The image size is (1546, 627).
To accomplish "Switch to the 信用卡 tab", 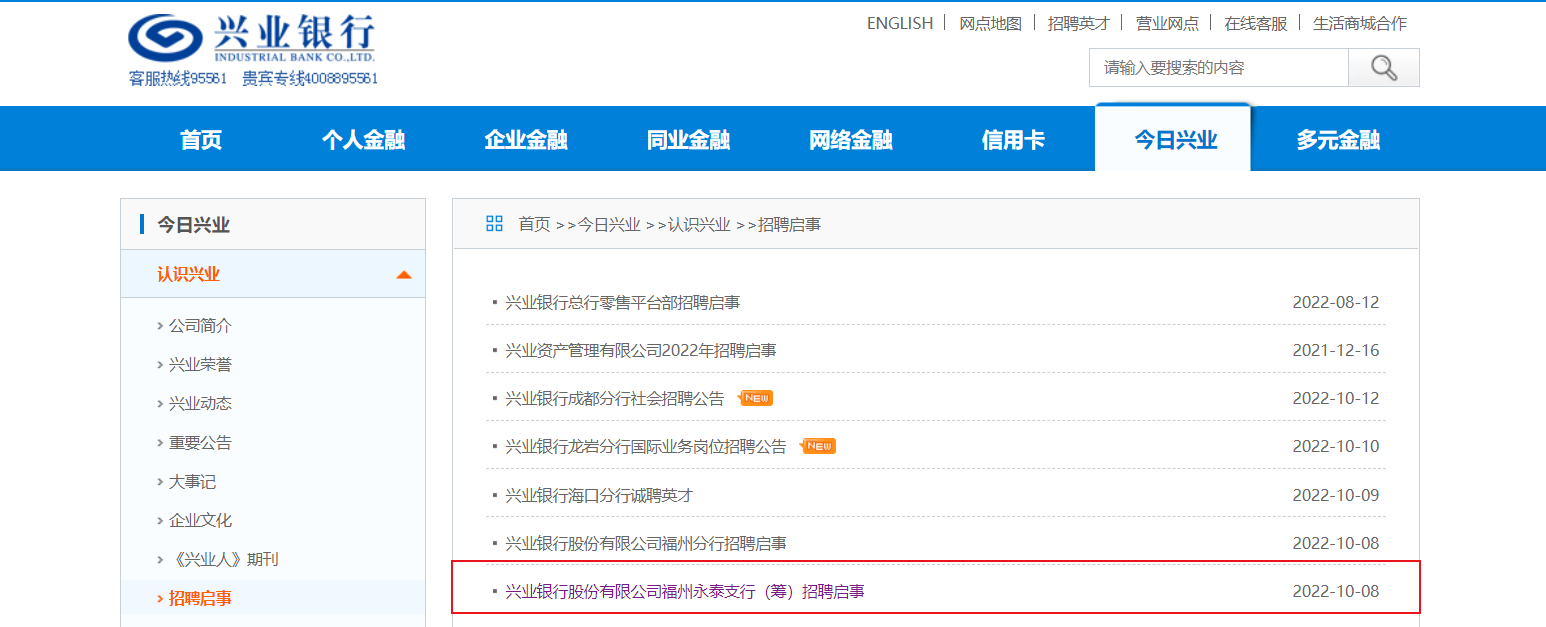I will (x=1013, y=140).
